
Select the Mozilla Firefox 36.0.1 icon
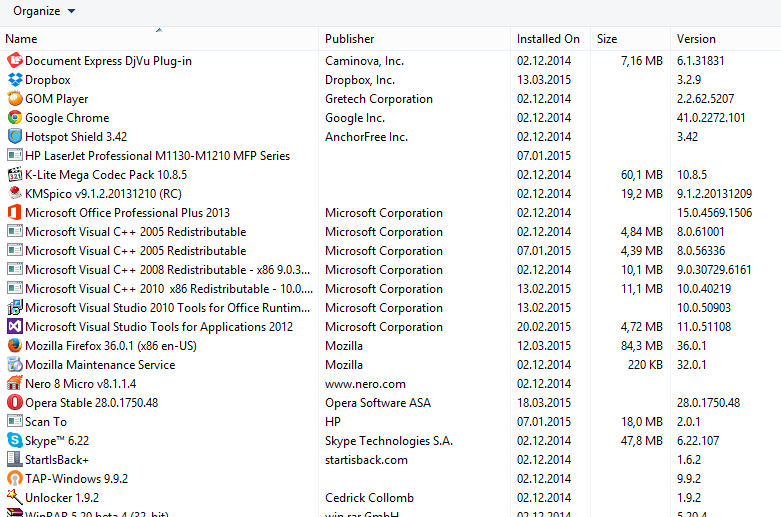pyautogui.click(x=15, y=346)
